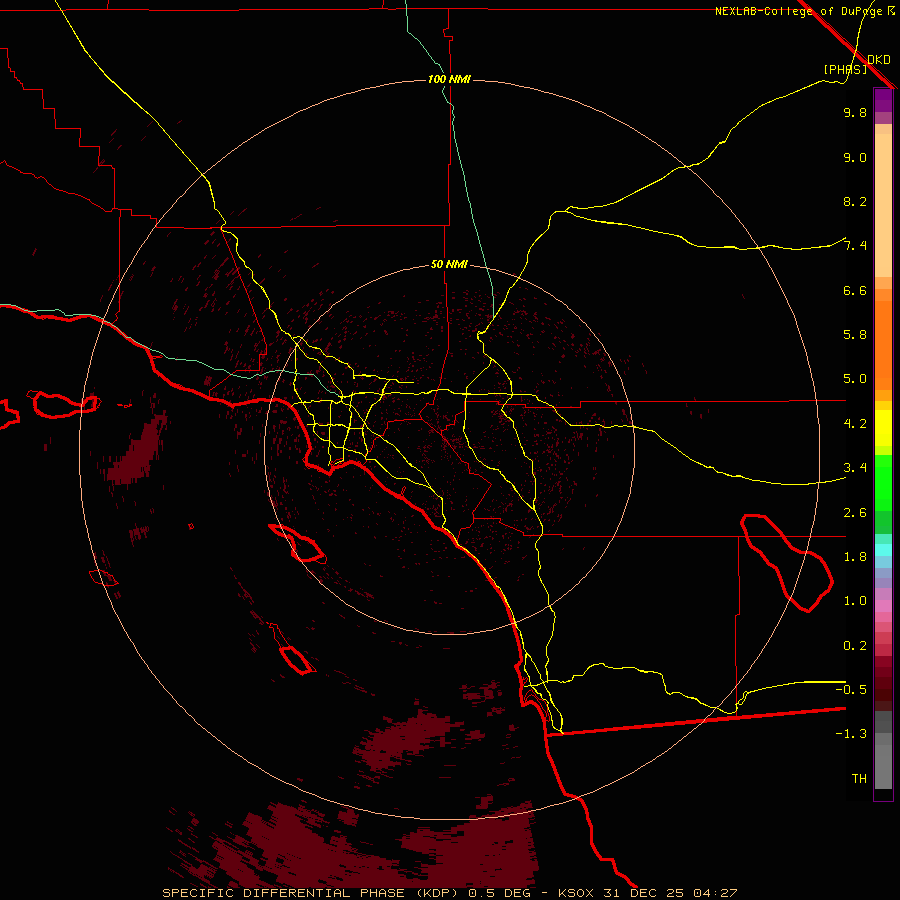Viewport: 900px width, 900px height.
Task: Click the gray segment of the color bar
Action: (x=883, y=750)
